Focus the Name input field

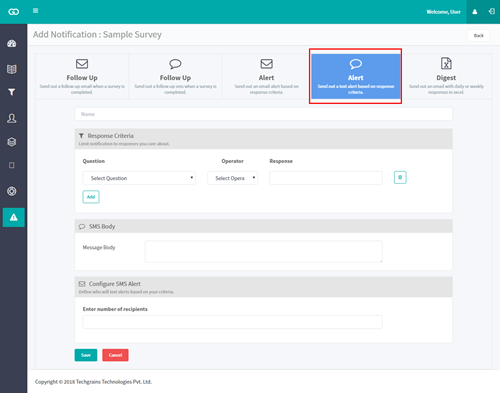(263, 114)
